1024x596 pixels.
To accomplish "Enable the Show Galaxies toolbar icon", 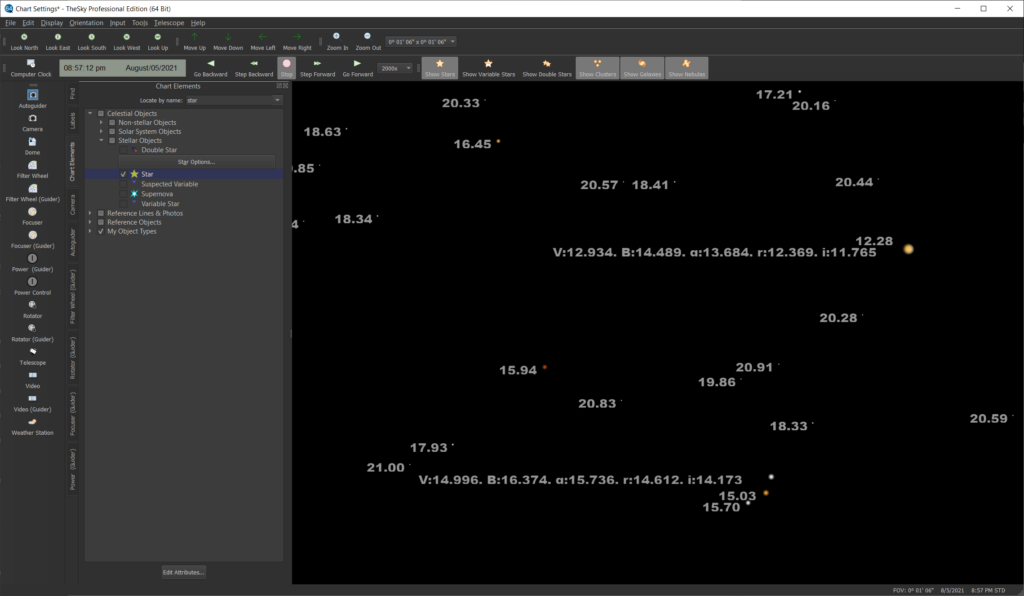I will click(641, 68).
